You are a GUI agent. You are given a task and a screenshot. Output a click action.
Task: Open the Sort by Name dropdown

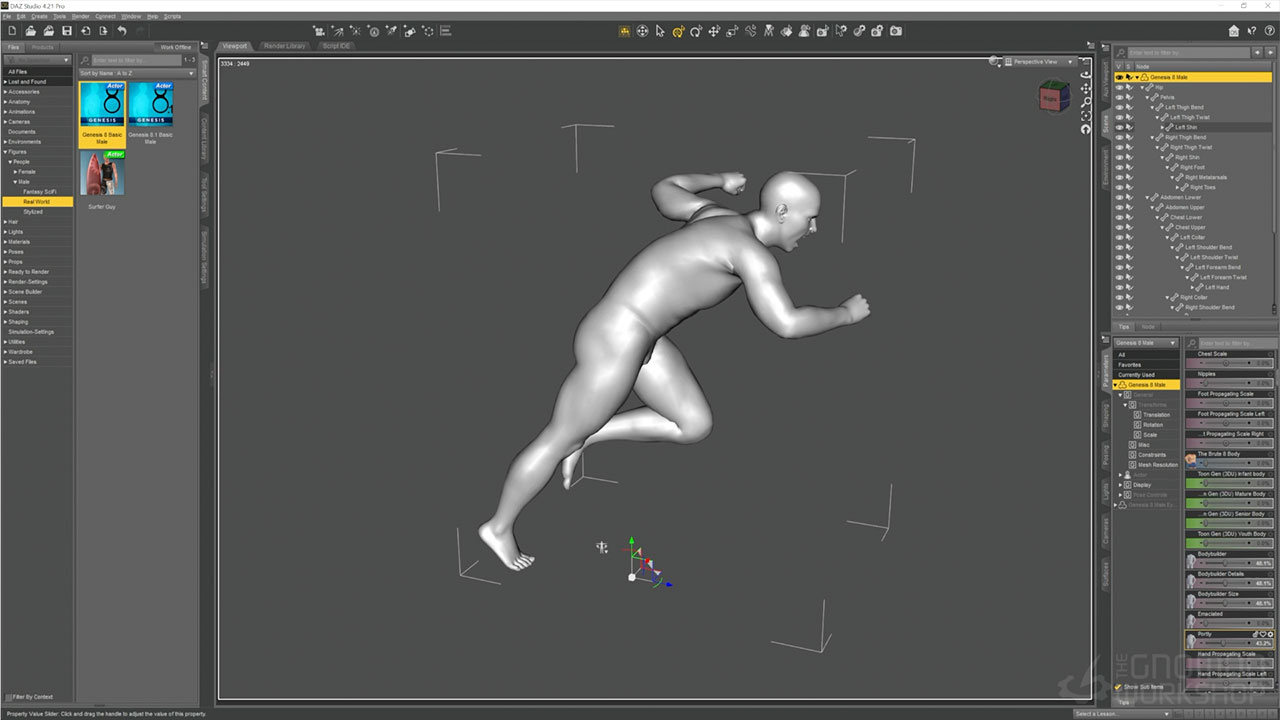[x=136, y=73]
